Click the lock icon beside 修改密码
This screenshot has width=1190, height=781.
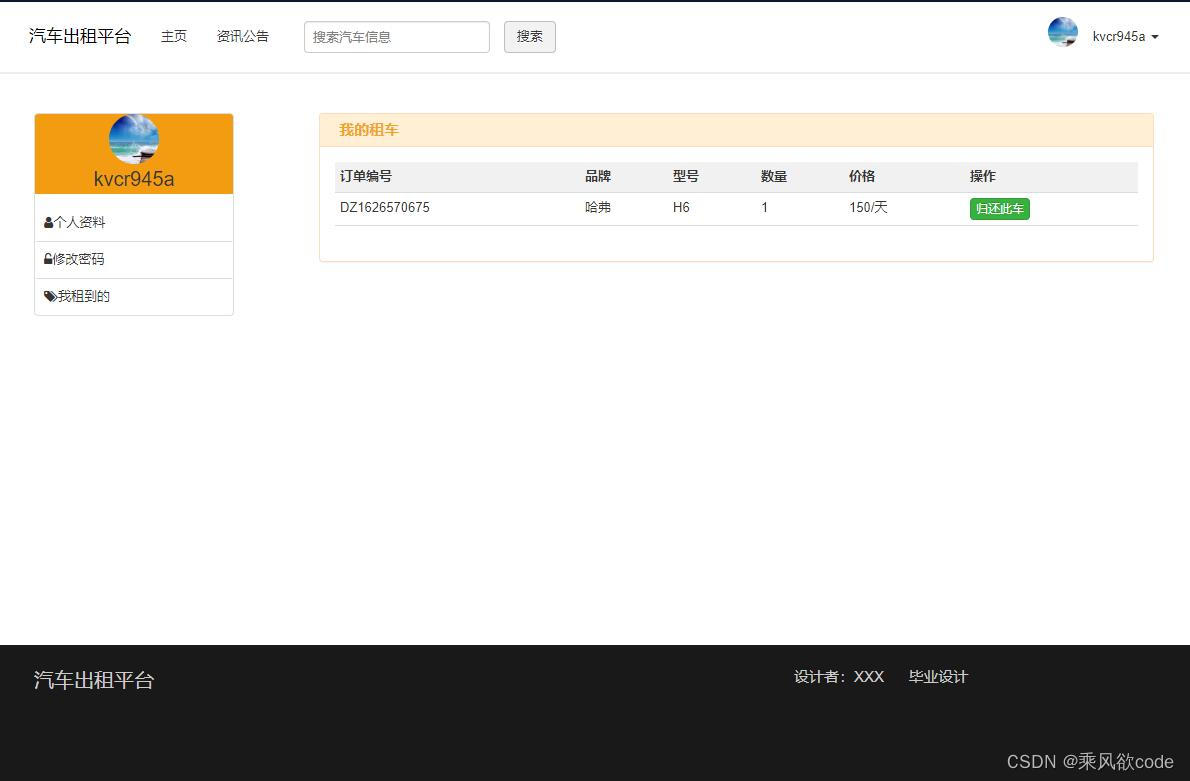tap(48, 259)
